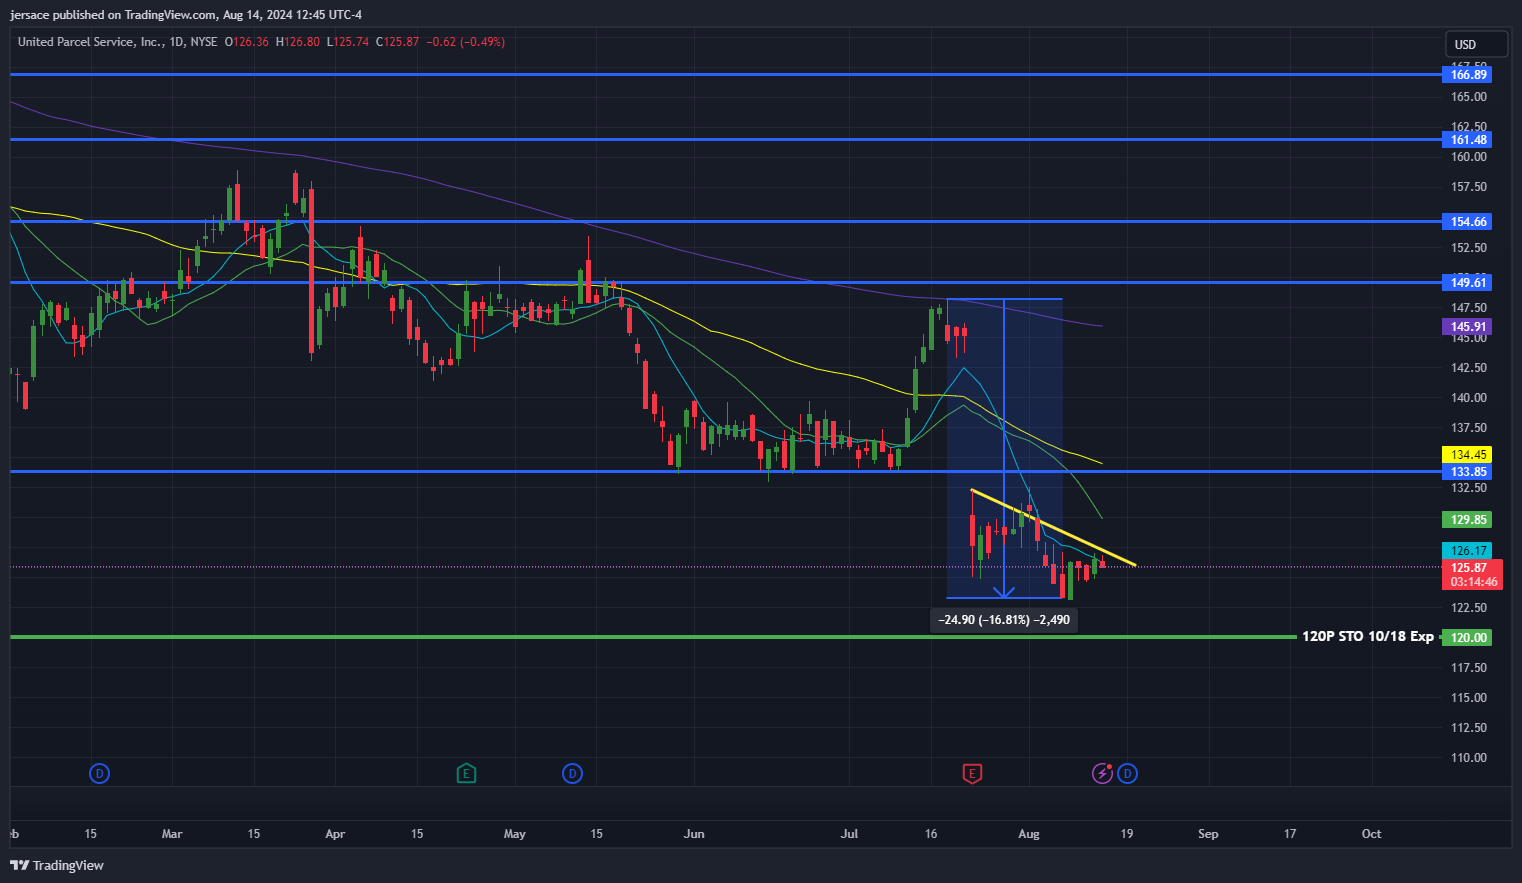The height and width of the screenshot is (883, 1522).
Task: Click the yellow descending trend line
Action: coord(1054,528)
